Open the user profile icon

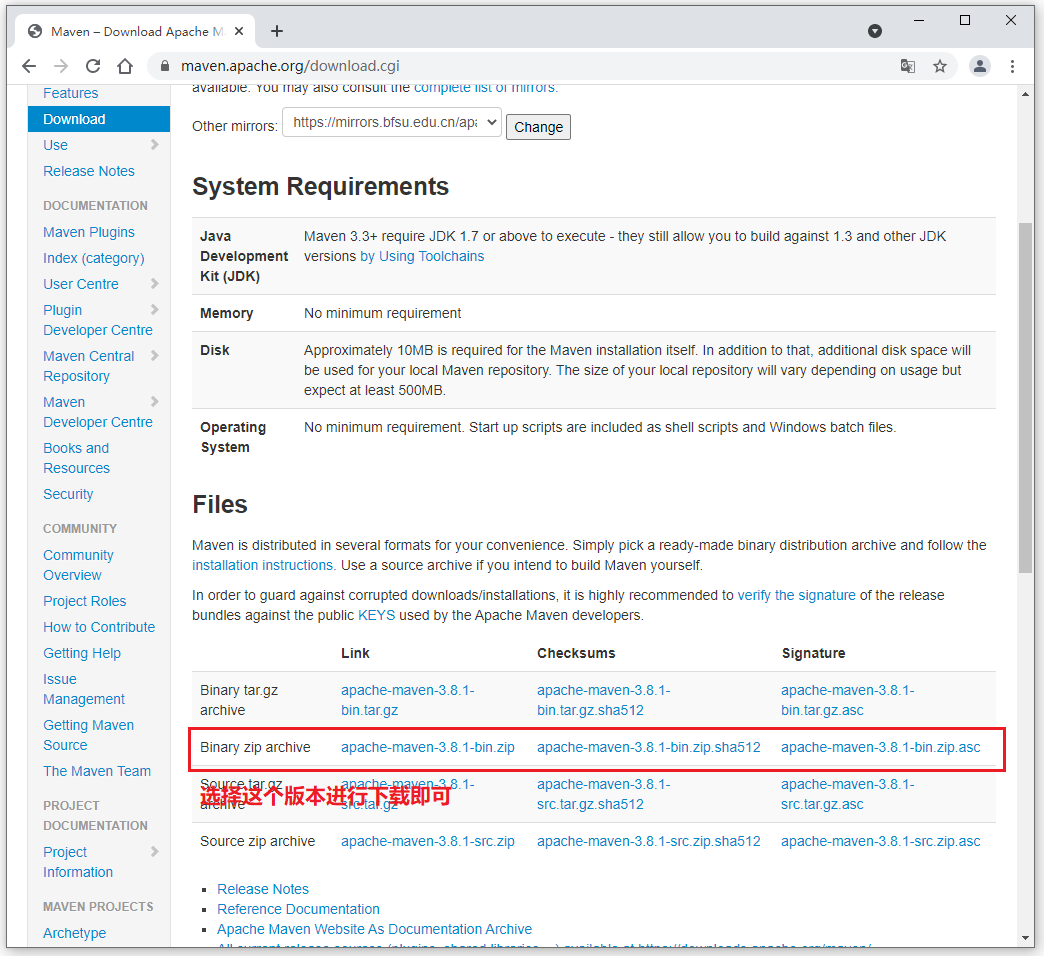coord(979,66)
